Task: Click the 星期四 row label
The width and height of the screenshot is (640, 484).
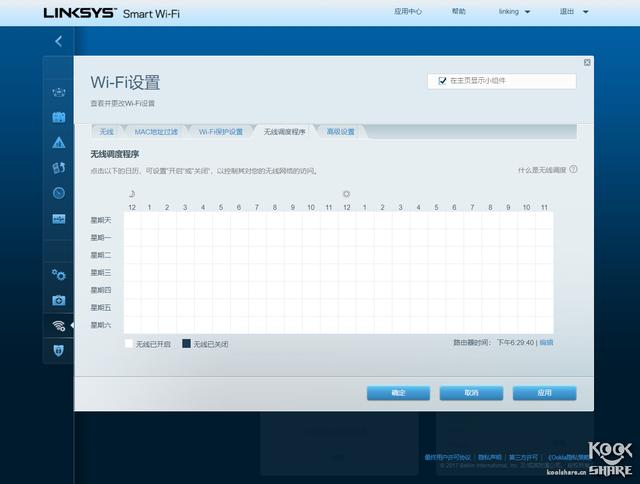Action: point(101,290)
